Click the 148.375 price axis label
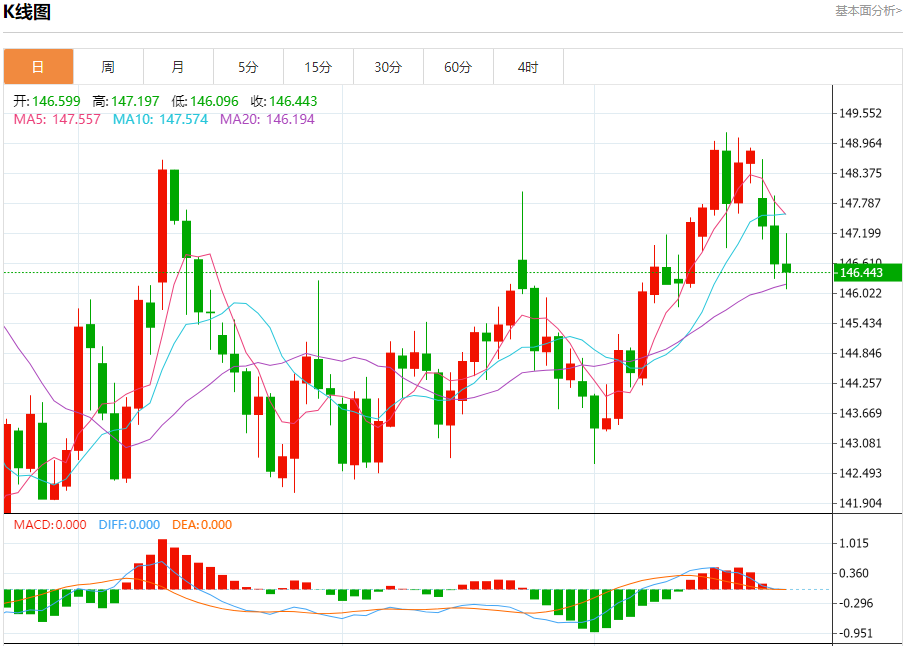Screen dimensions: 907x646 pyautogui.click(x=861, y=174)
